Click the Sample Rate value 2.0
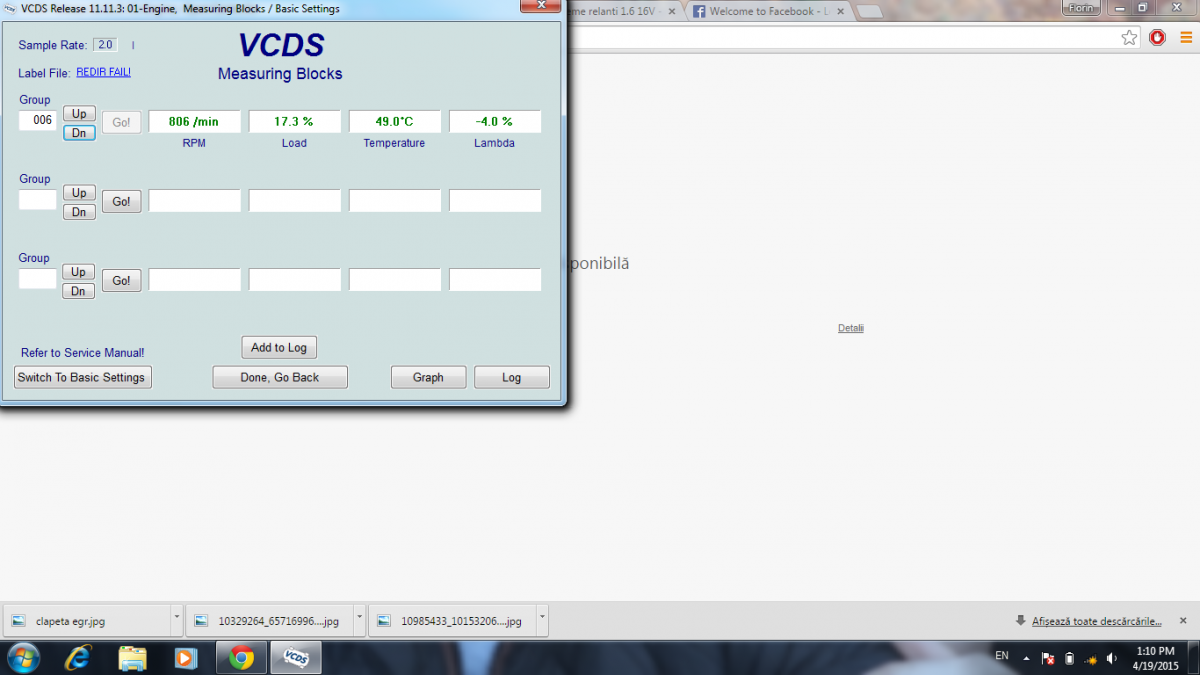 (106, 45)
